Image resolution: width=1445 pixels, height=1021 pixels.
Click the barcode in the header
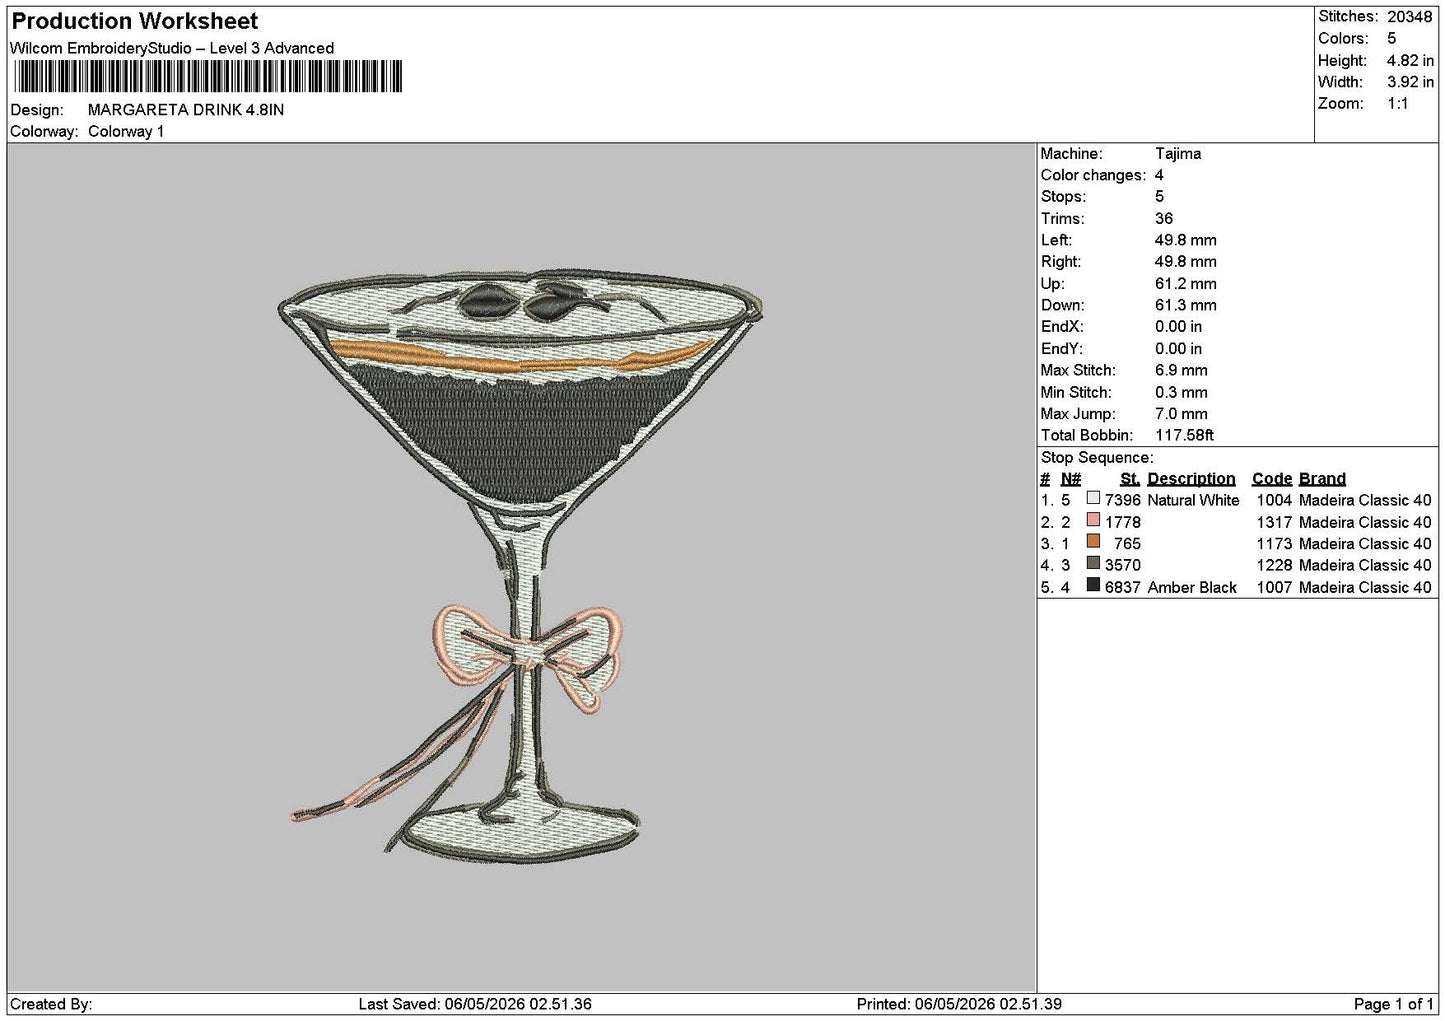208,77
